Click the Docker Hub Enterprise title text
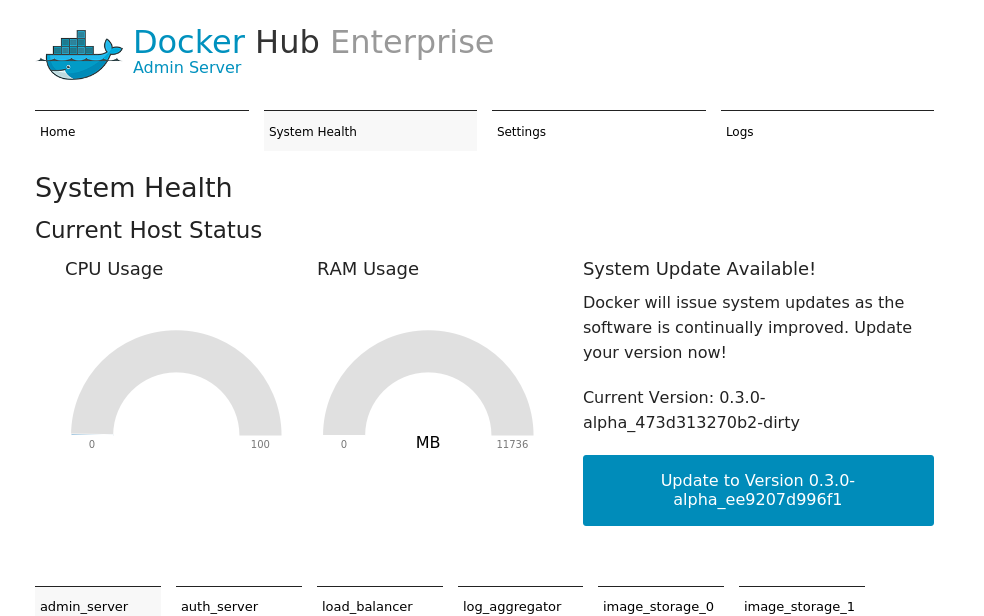Screen dimensions: 984x616 click(314, 43)
